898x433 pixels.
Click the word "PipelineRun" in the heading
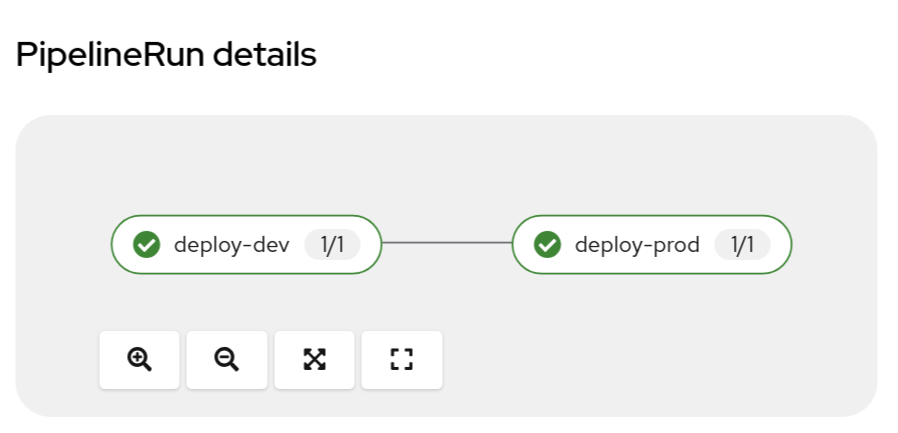(x=93, y=56)
